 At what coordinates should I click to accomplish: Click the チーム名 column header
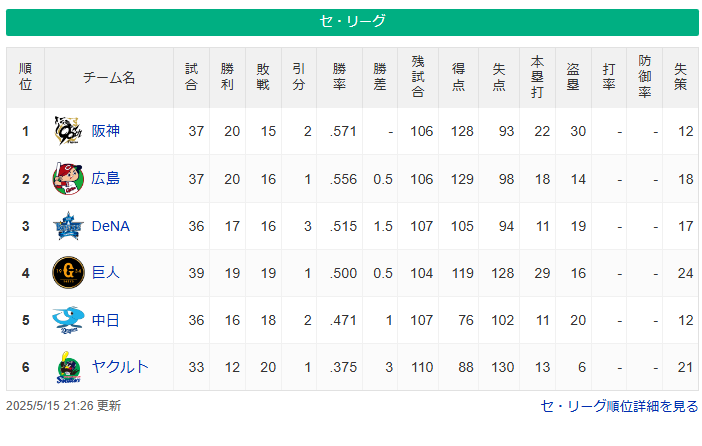[109, 77]
